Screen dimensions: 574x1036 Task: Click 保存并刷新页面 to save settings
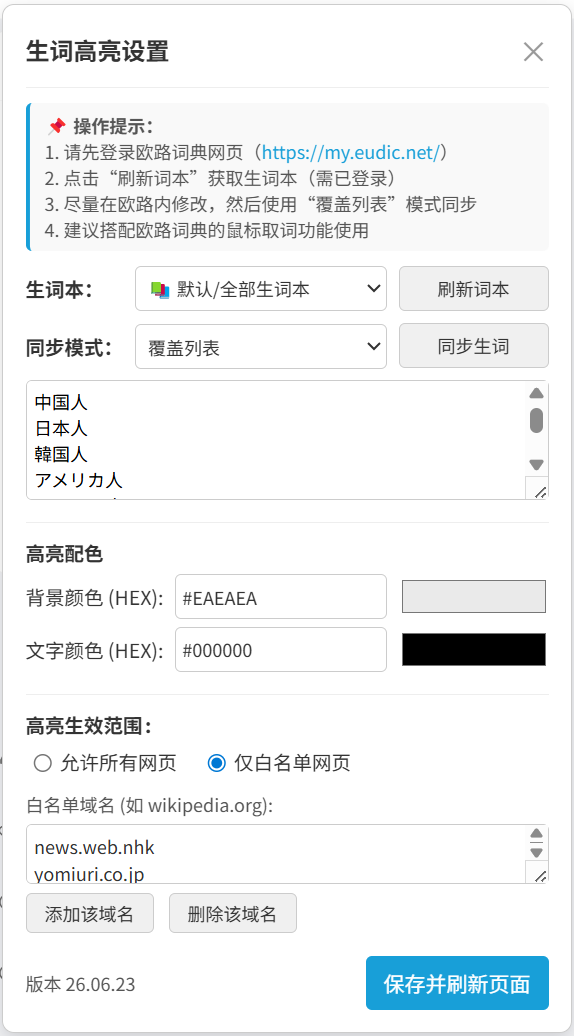(457, 983)
